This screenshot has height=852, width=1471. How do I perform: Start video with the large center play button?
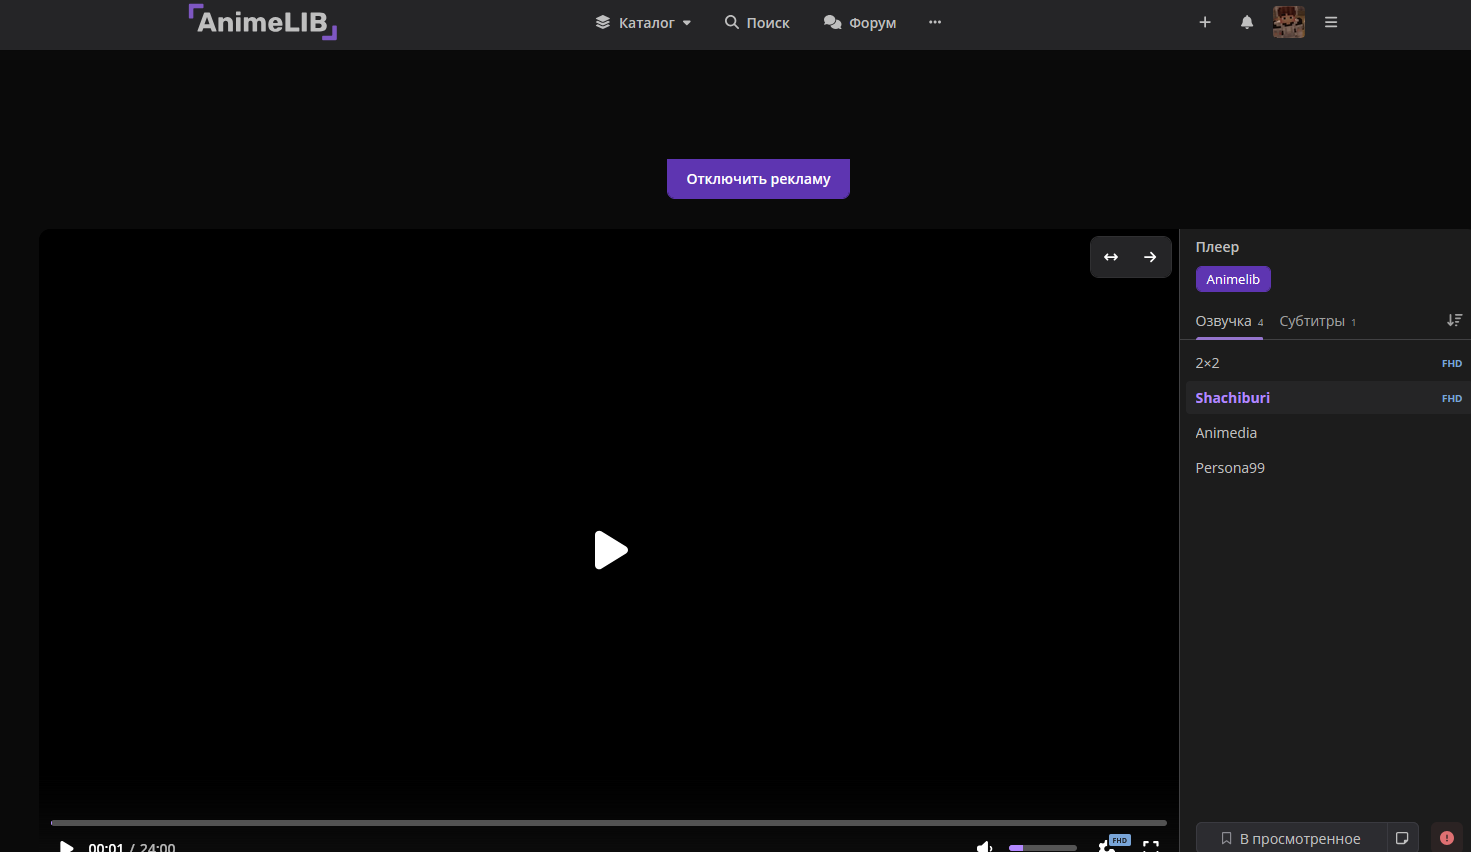pos(611,550)
